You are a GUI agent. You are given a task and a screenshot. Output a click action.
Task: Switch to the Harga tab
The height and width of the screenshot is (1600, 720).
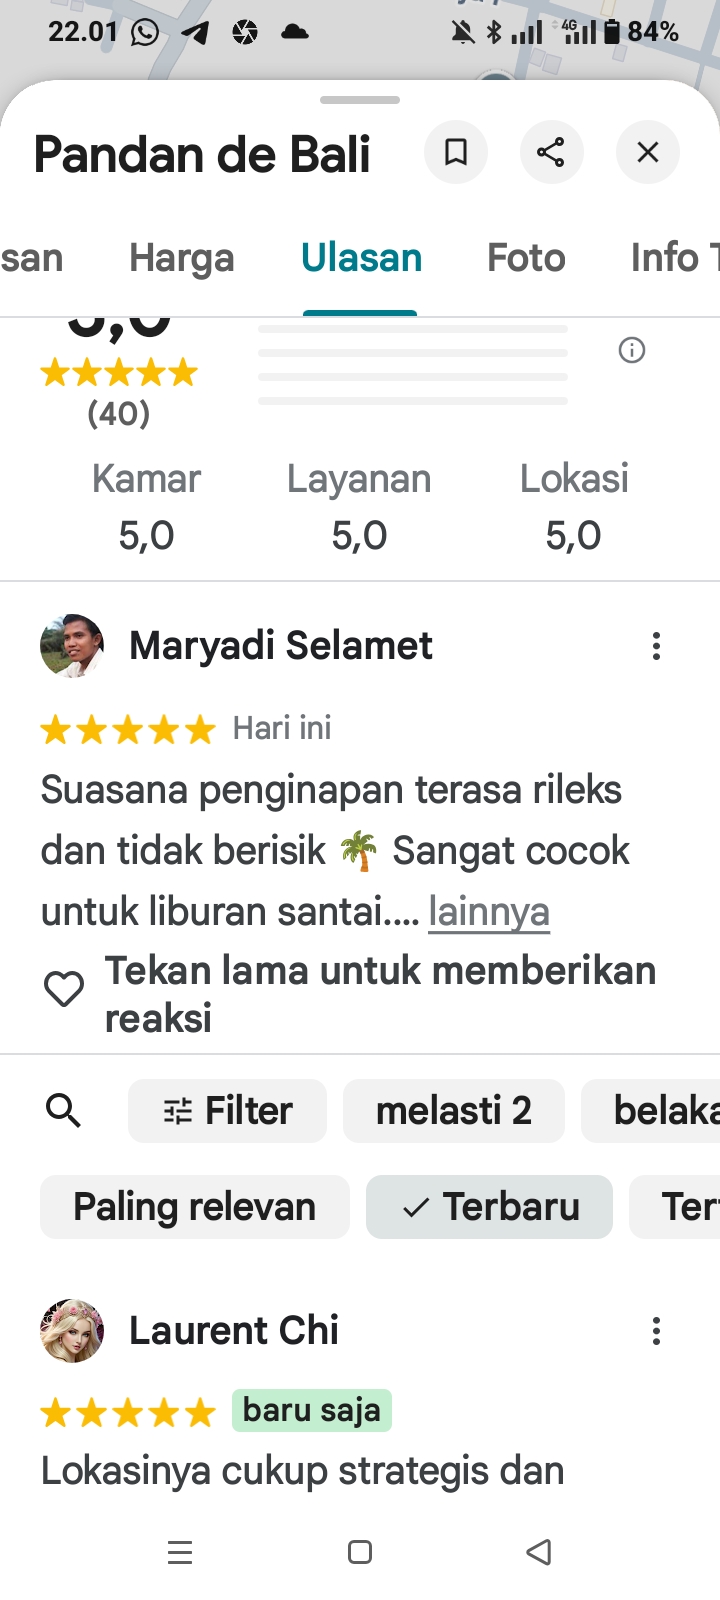click(182, 258)
